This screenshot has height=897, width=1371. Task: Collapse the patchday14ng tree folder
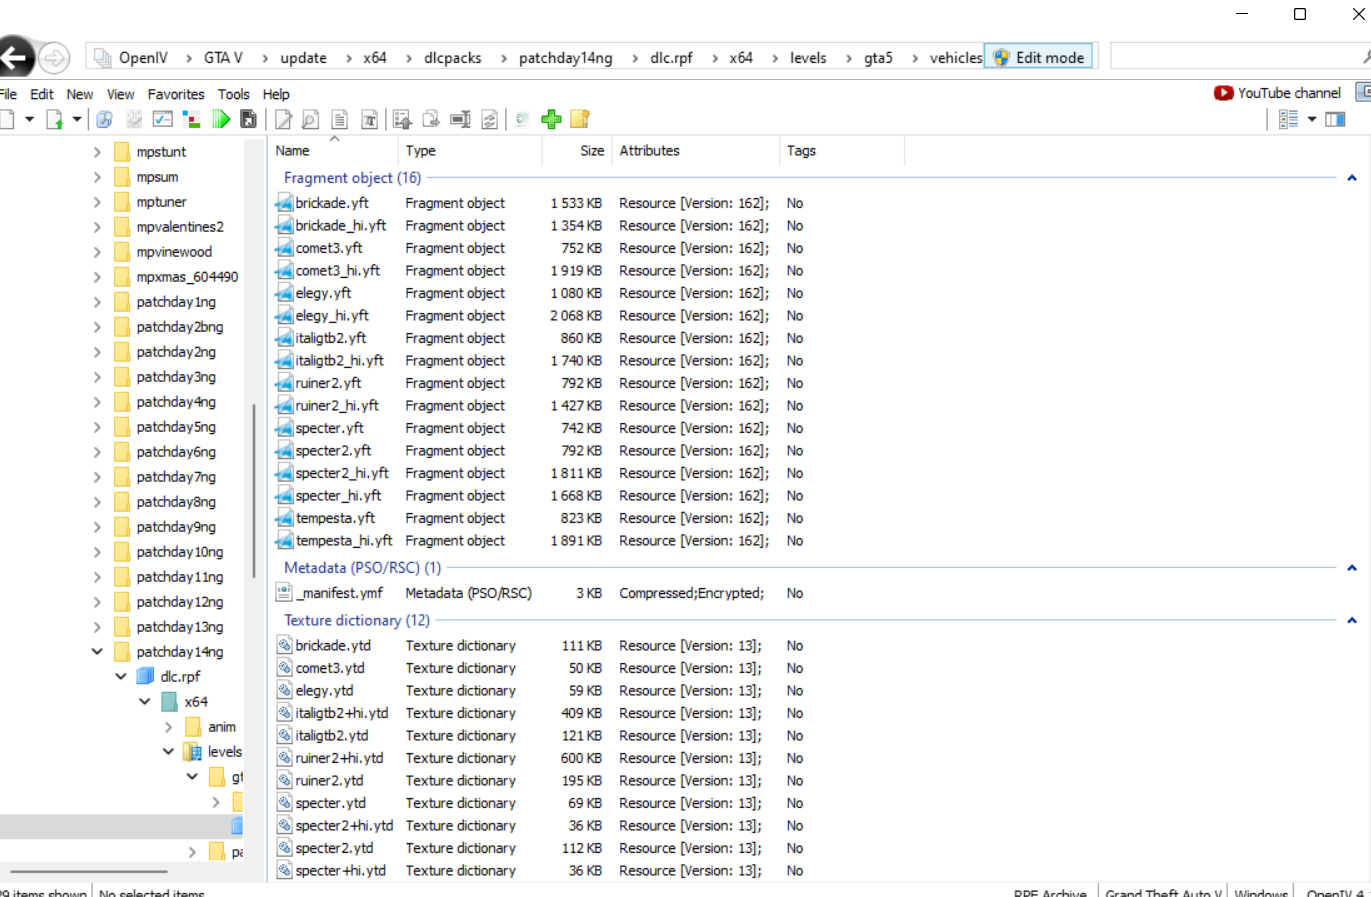click(97, 652)
